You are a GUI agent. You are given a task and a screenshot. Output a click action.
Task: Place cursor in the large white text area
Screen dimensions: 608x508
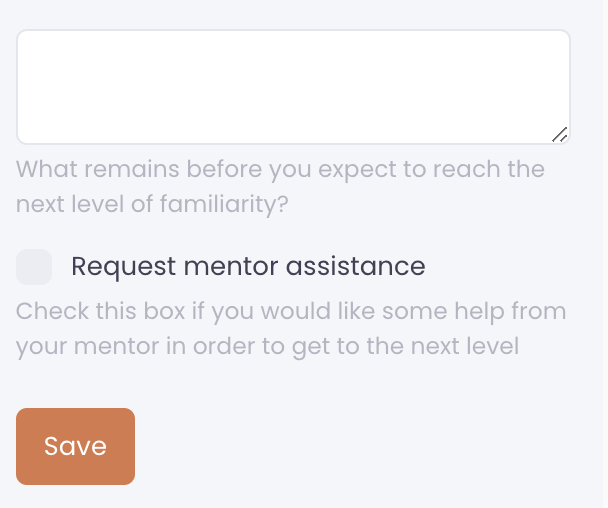pyautogui.click(x=293, y=87)
